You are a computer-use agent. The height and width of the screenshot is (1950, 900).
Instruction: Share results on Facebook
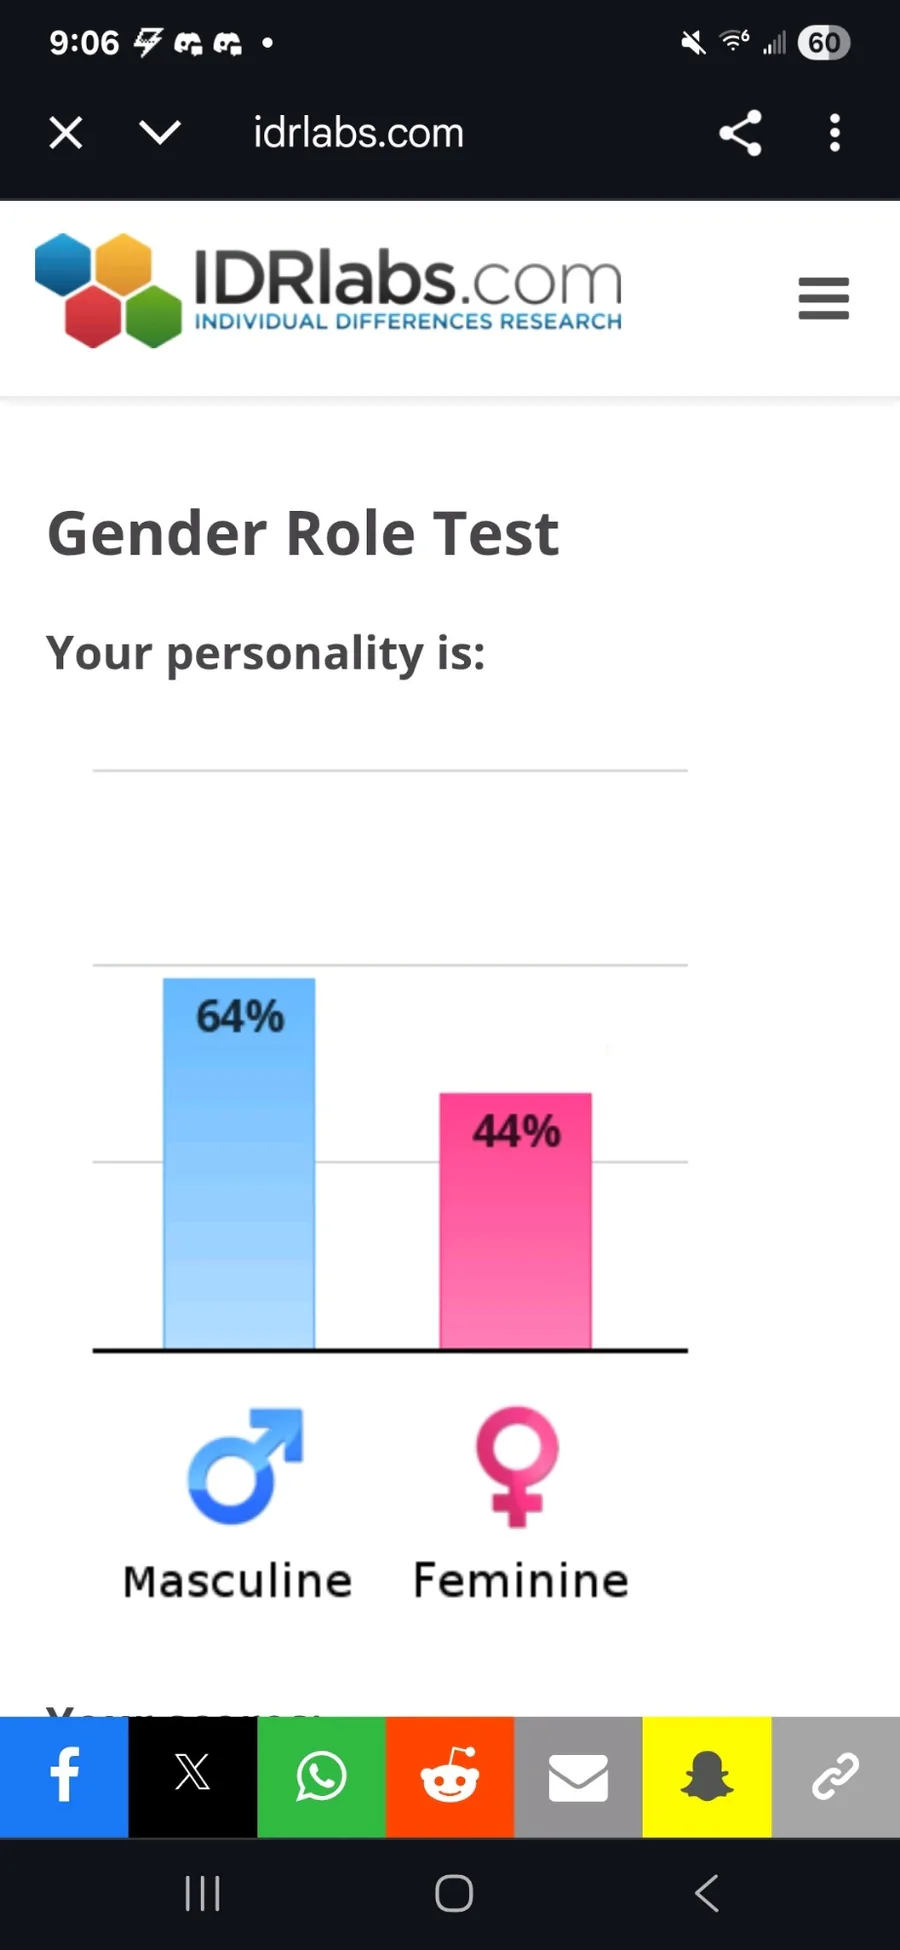[64, 1777]
